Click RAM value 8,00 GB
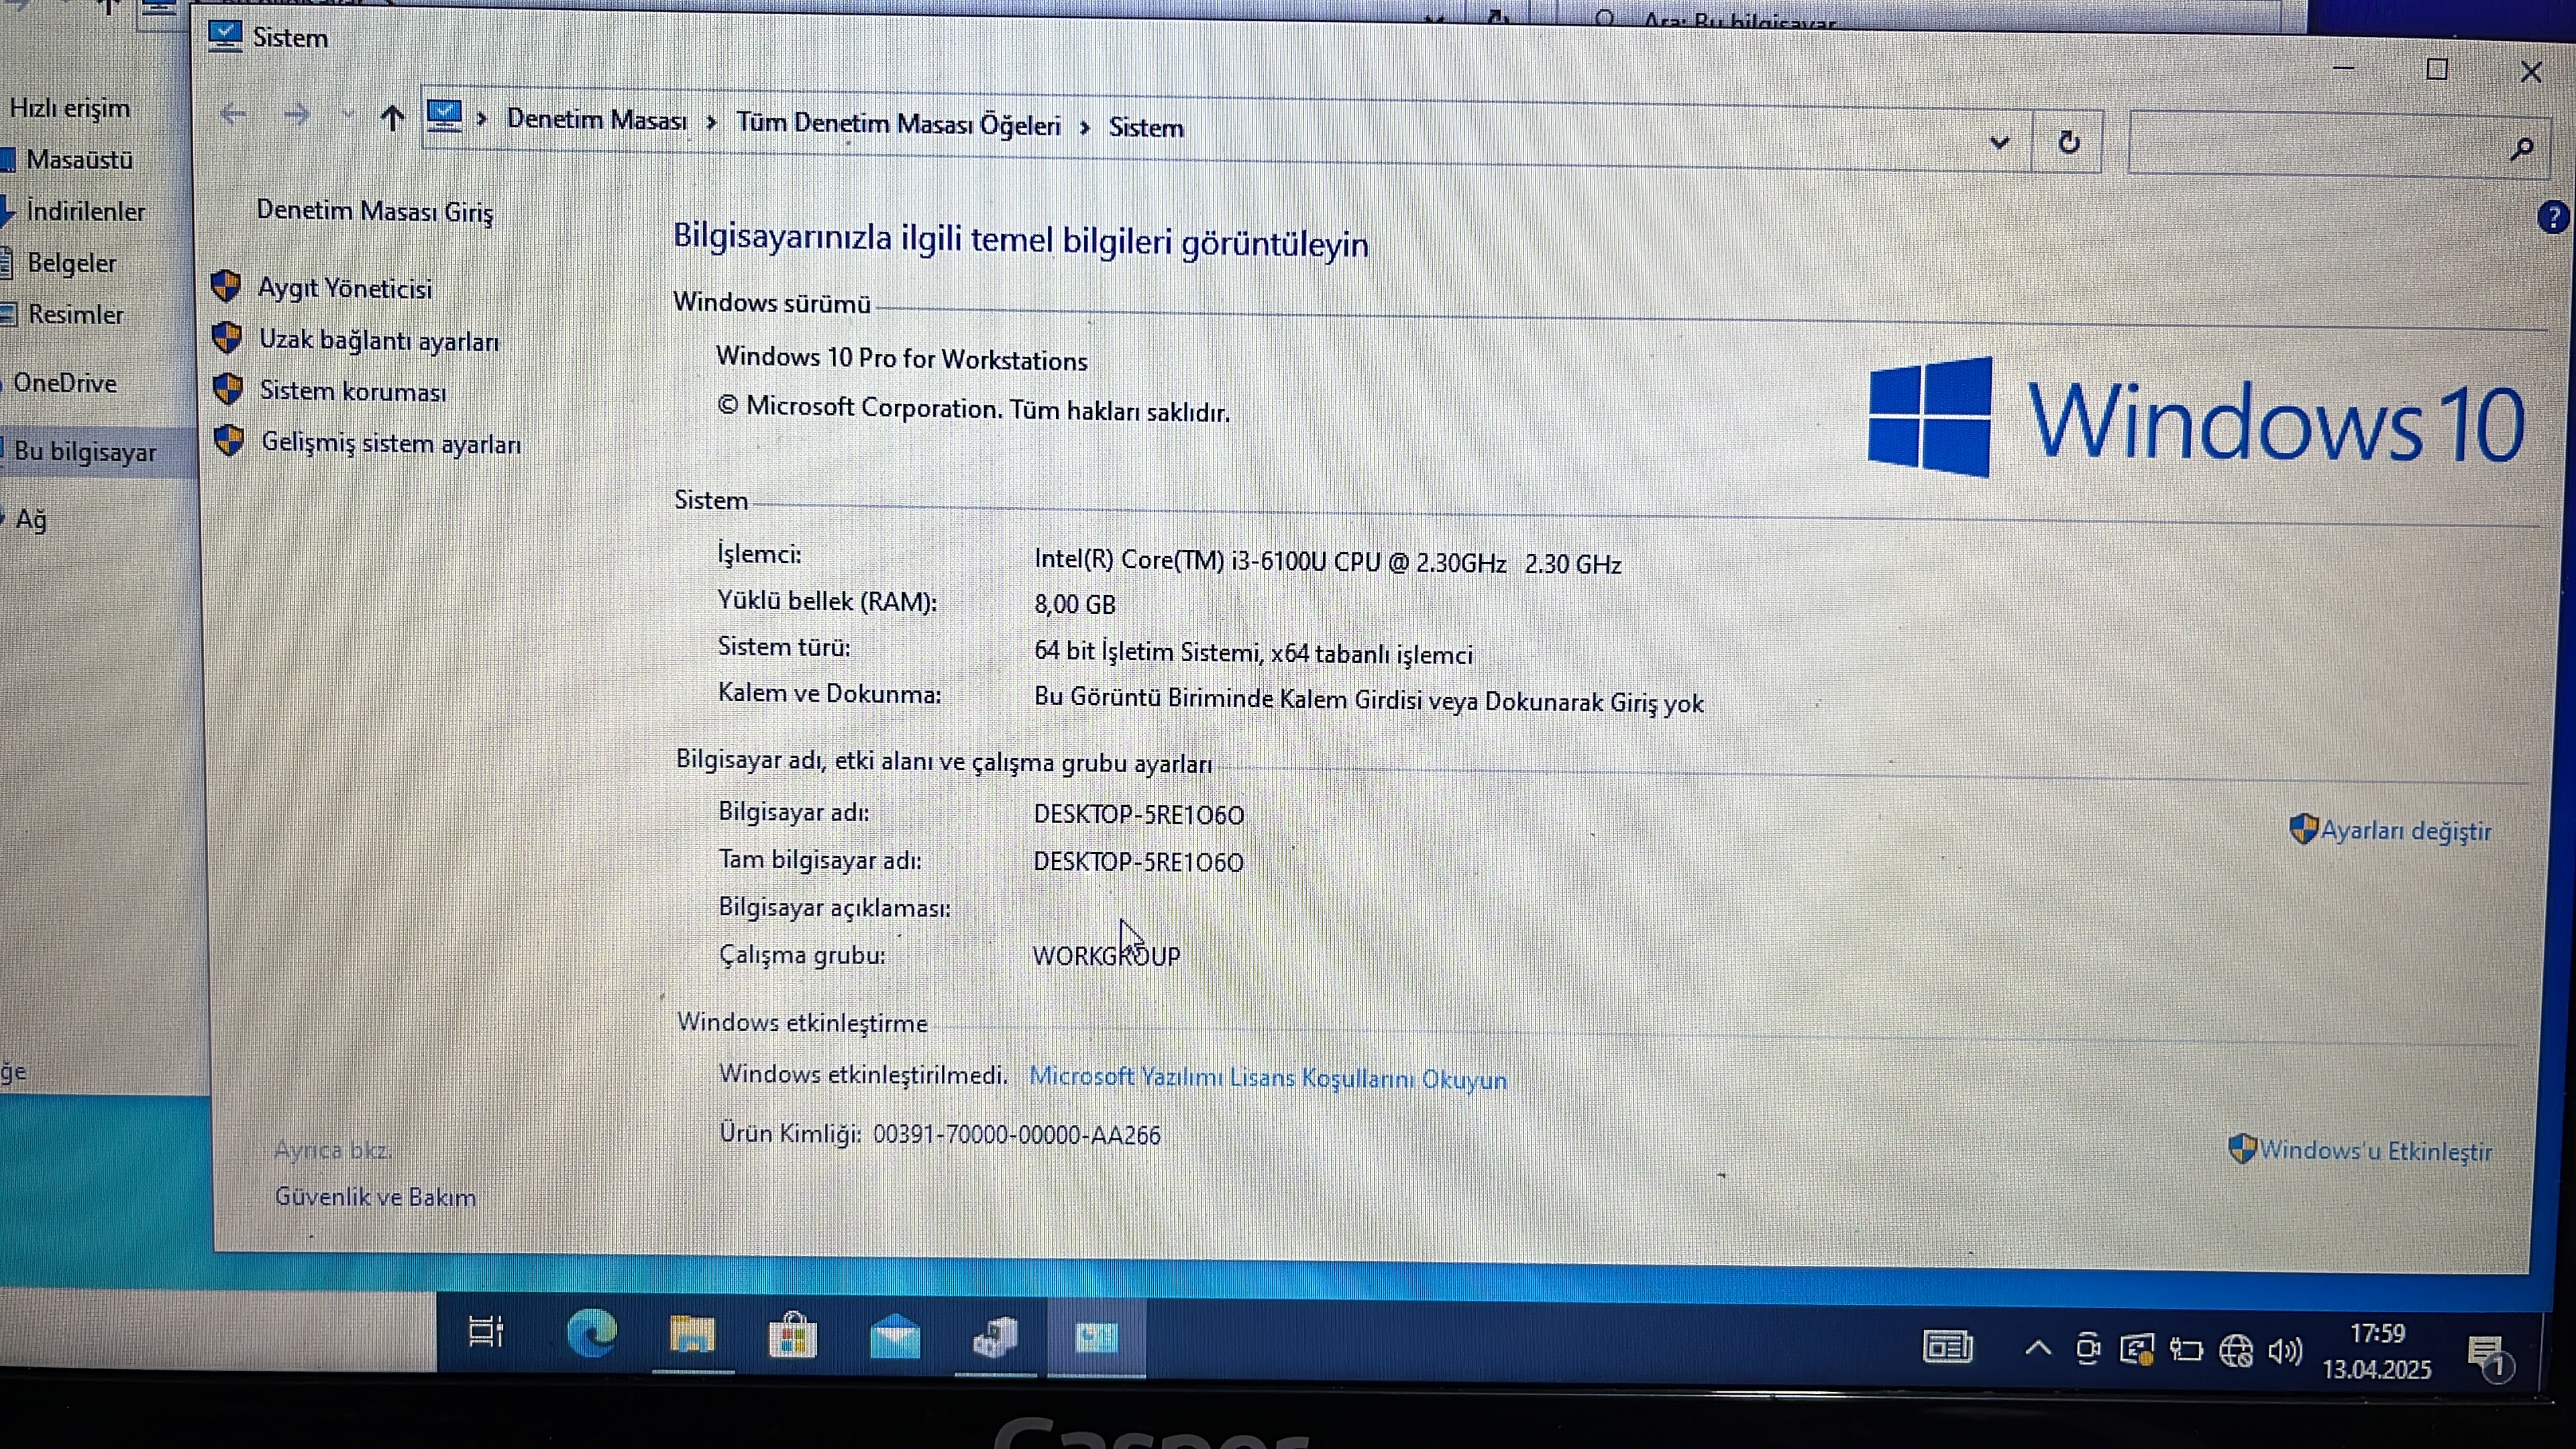The image size is (2576, 1449). [x=1074, y=604]
